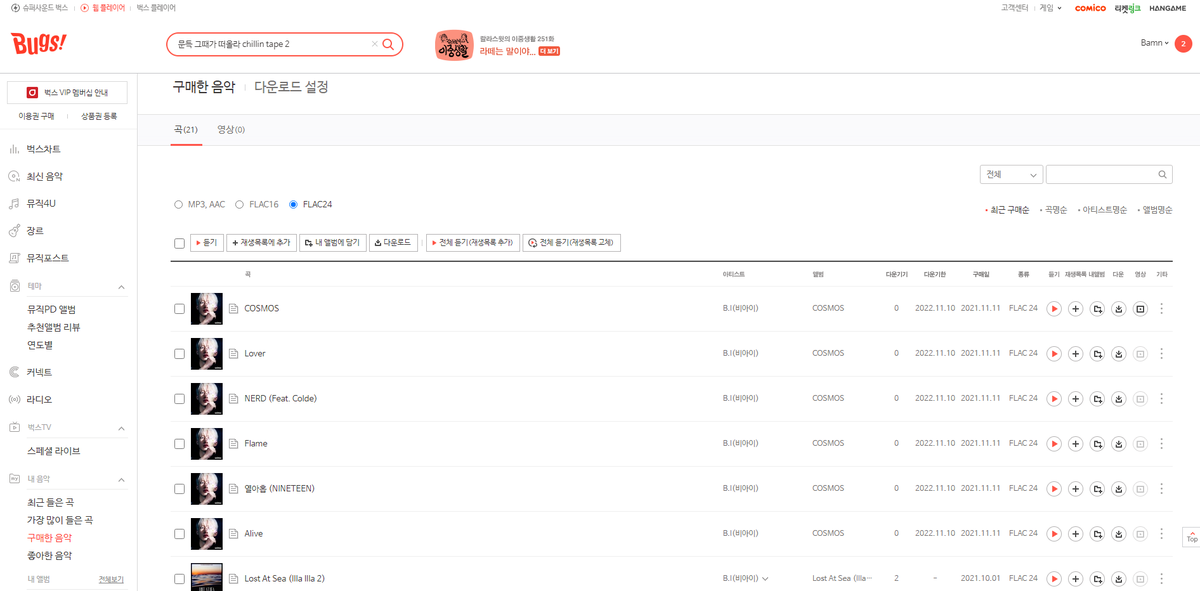Open the 전체 filter dropdown
The image size is (1200, 591).
point(1011,174)
